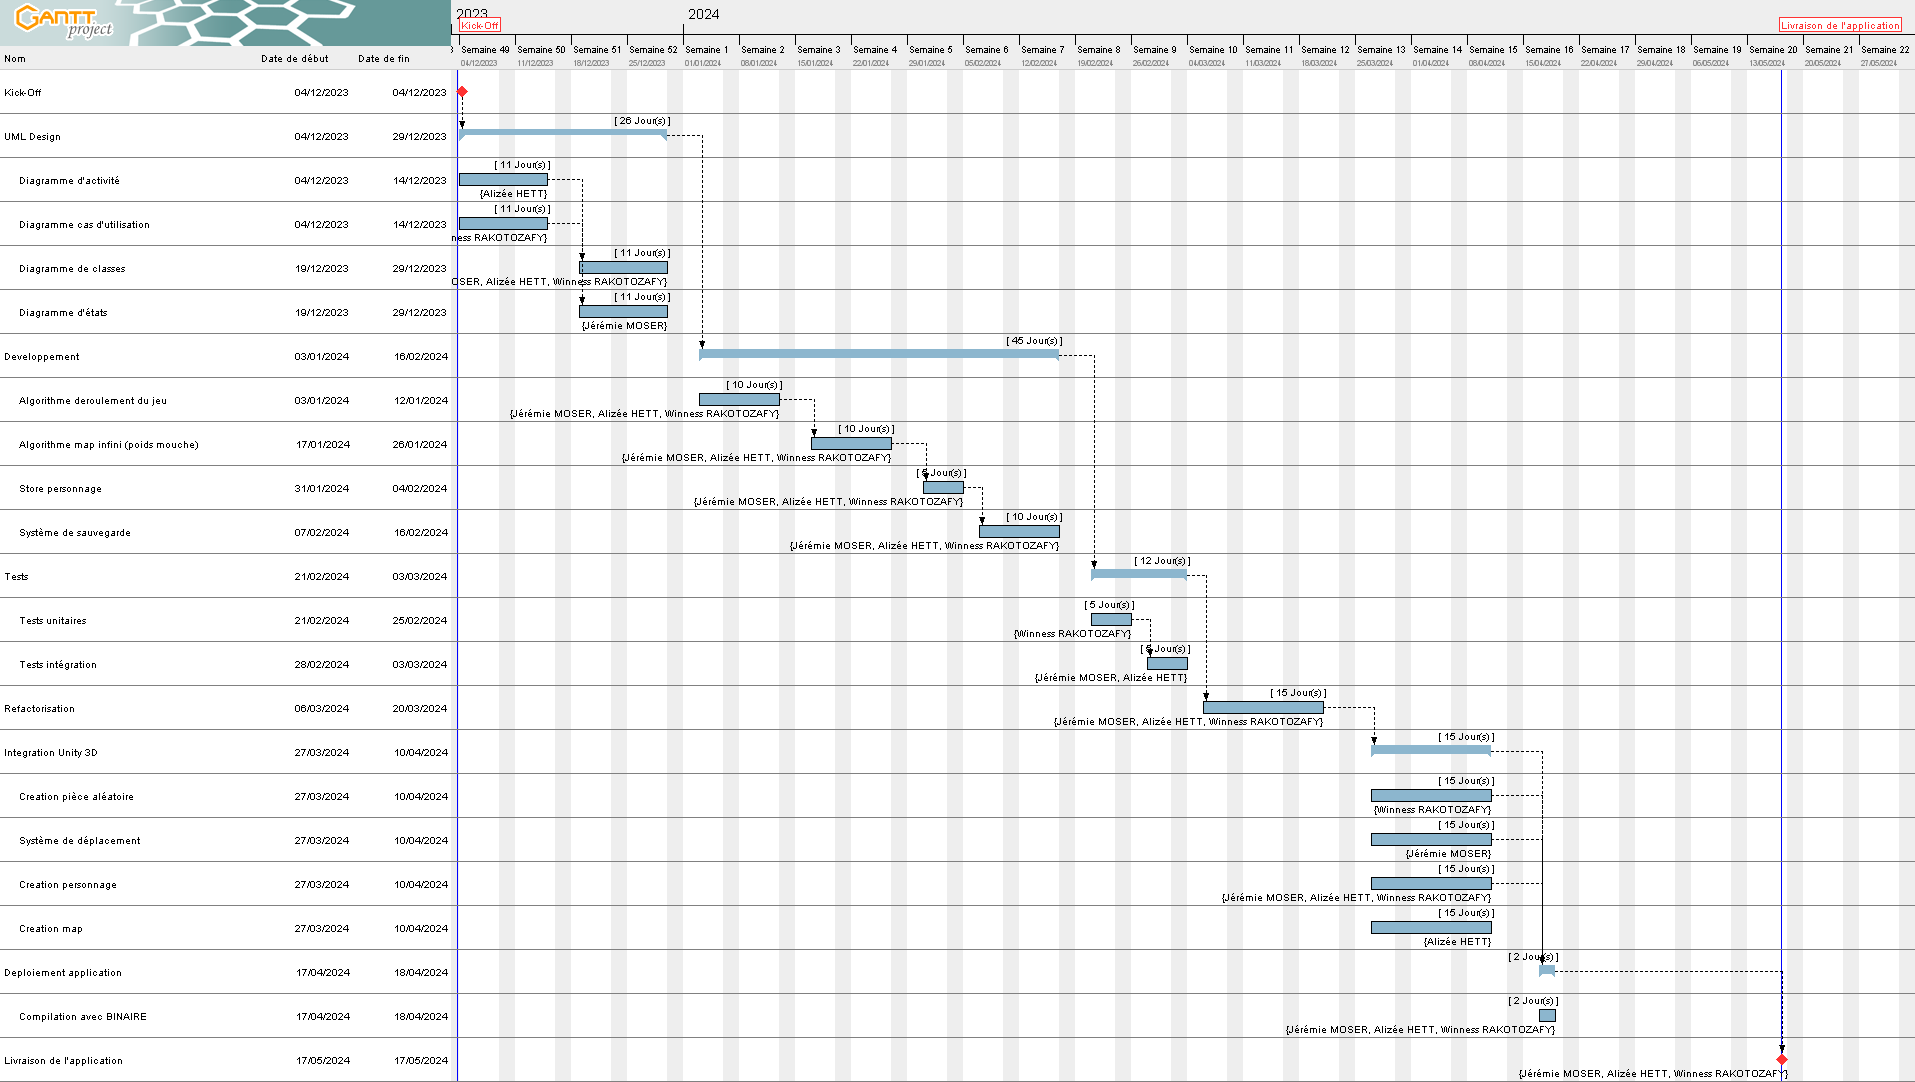Click the Semaine 15 week header
1915x1082 pixels.
pyautogui.click(x=1493, y=50)
